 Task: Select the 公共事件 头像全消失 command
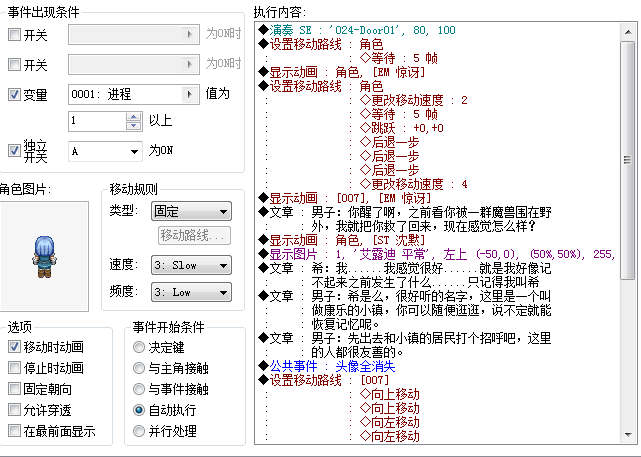click(327, 366)
